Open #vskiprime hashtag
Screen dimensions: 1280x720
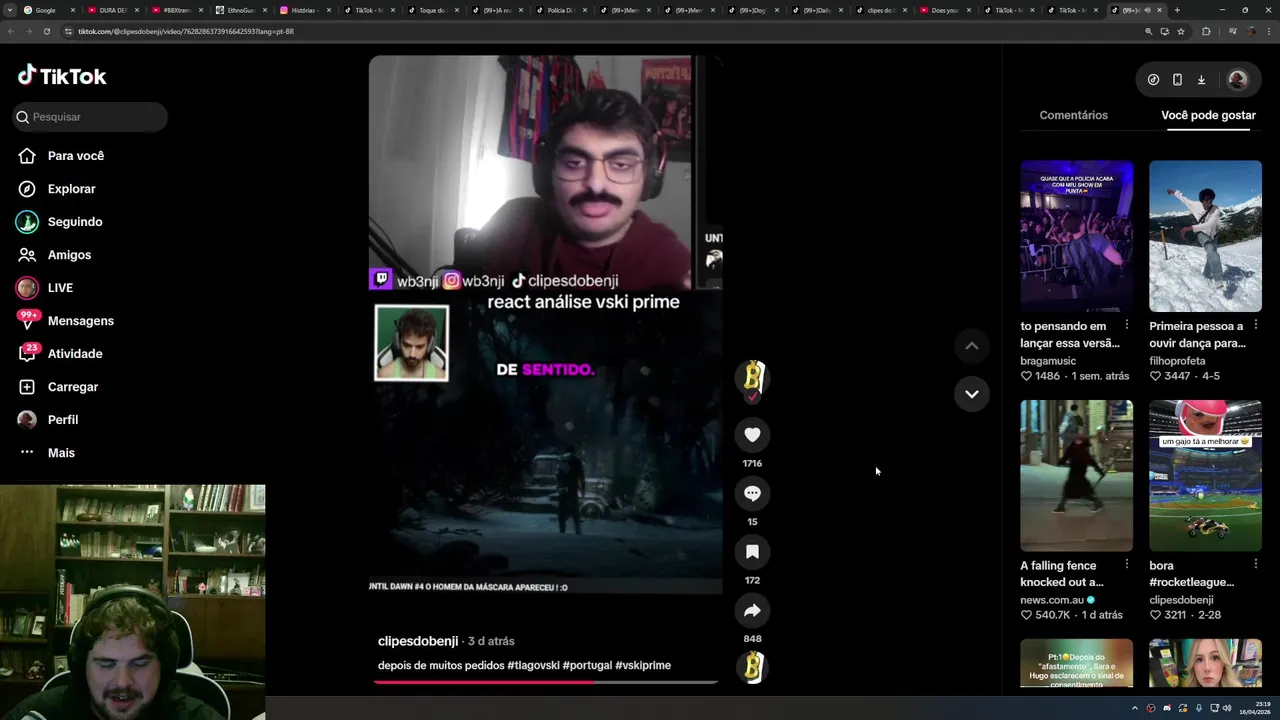pyautogui.click(x=643, y=666)
